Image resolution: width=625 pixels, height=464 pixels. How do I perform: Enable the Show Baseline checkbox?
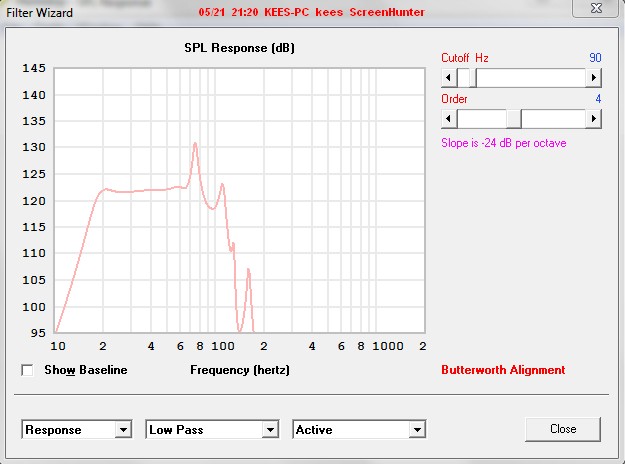tap(28, 370)
